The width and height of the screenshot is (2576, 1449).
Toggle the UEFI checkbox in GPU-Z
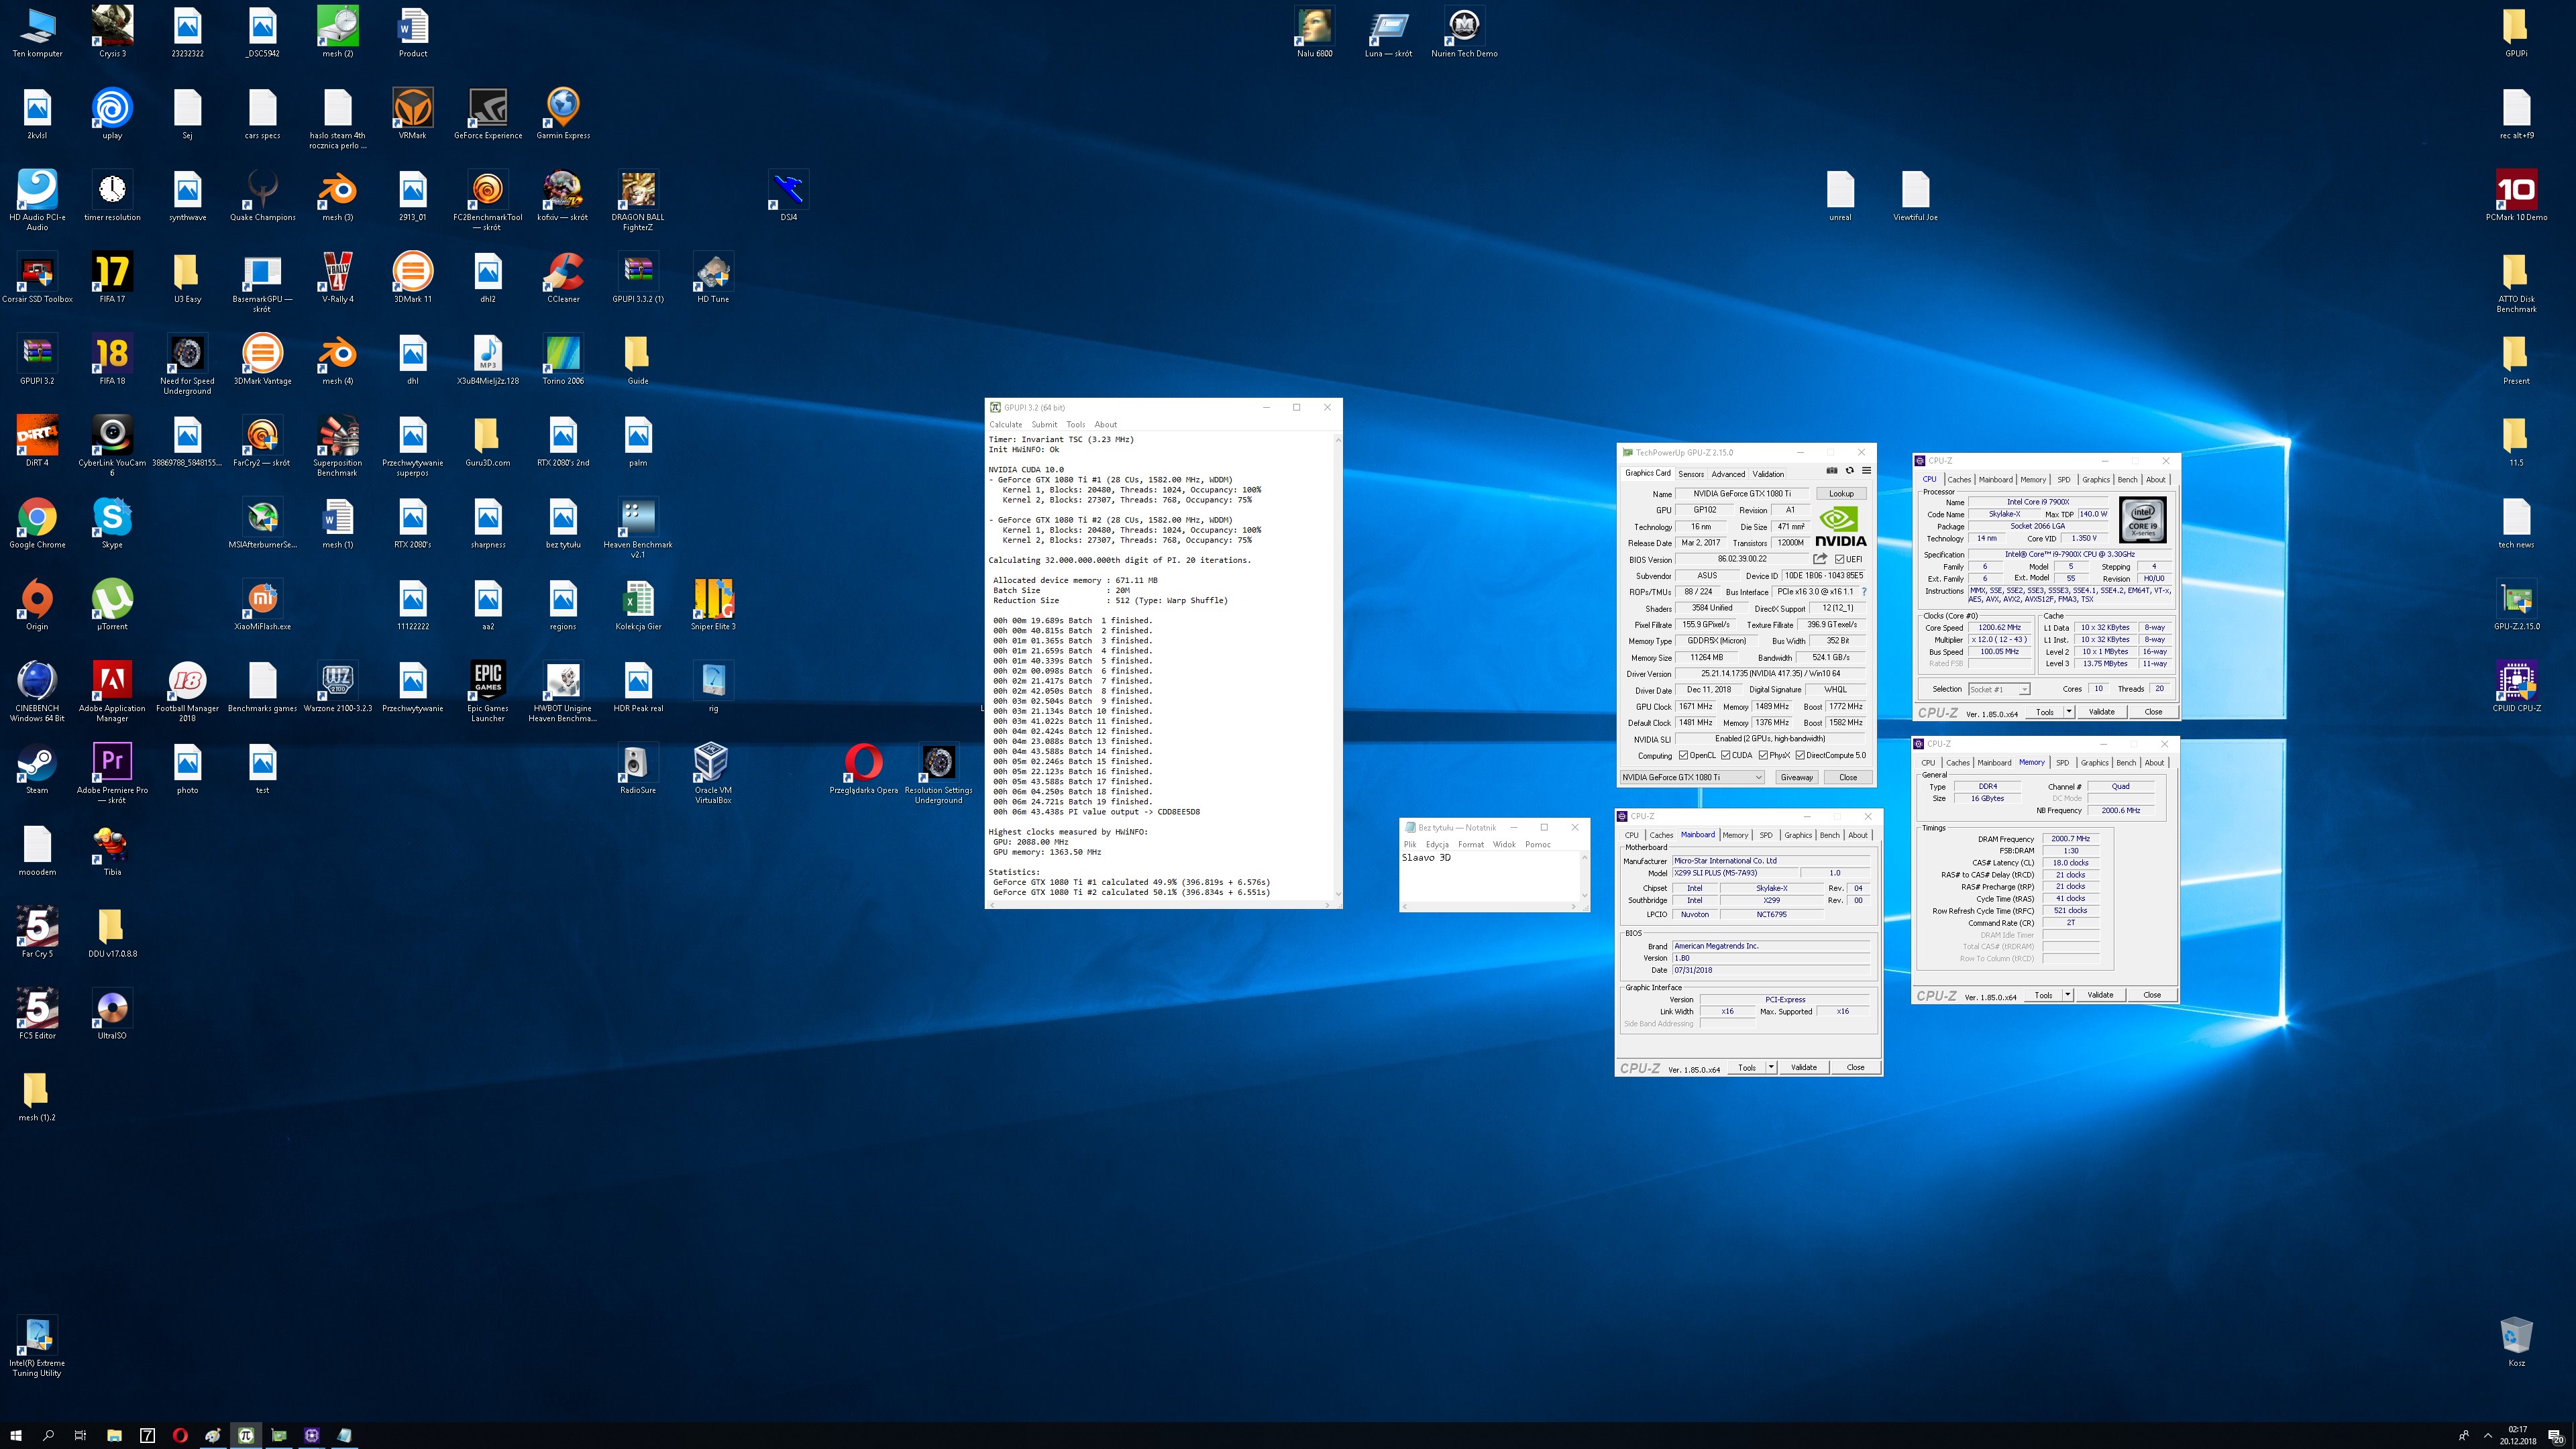coord(1839,559)
